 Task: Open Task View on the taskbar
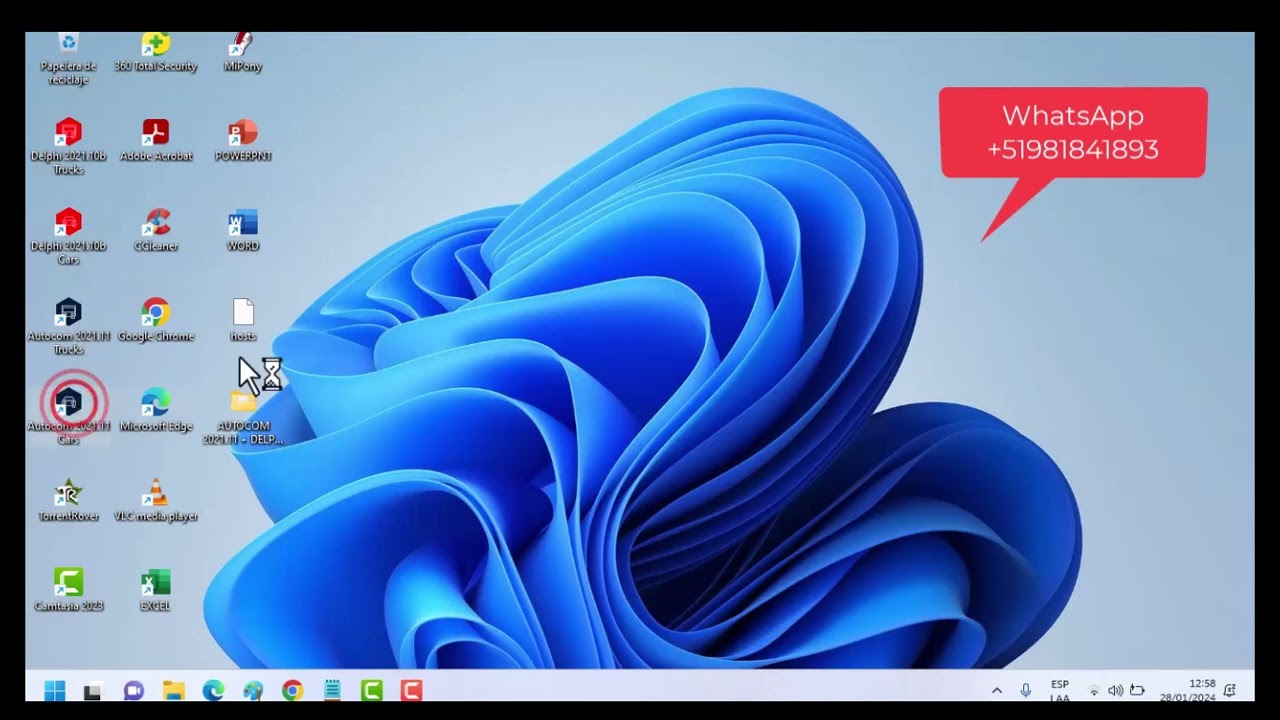pyautogui.click(x=94, y=691)
